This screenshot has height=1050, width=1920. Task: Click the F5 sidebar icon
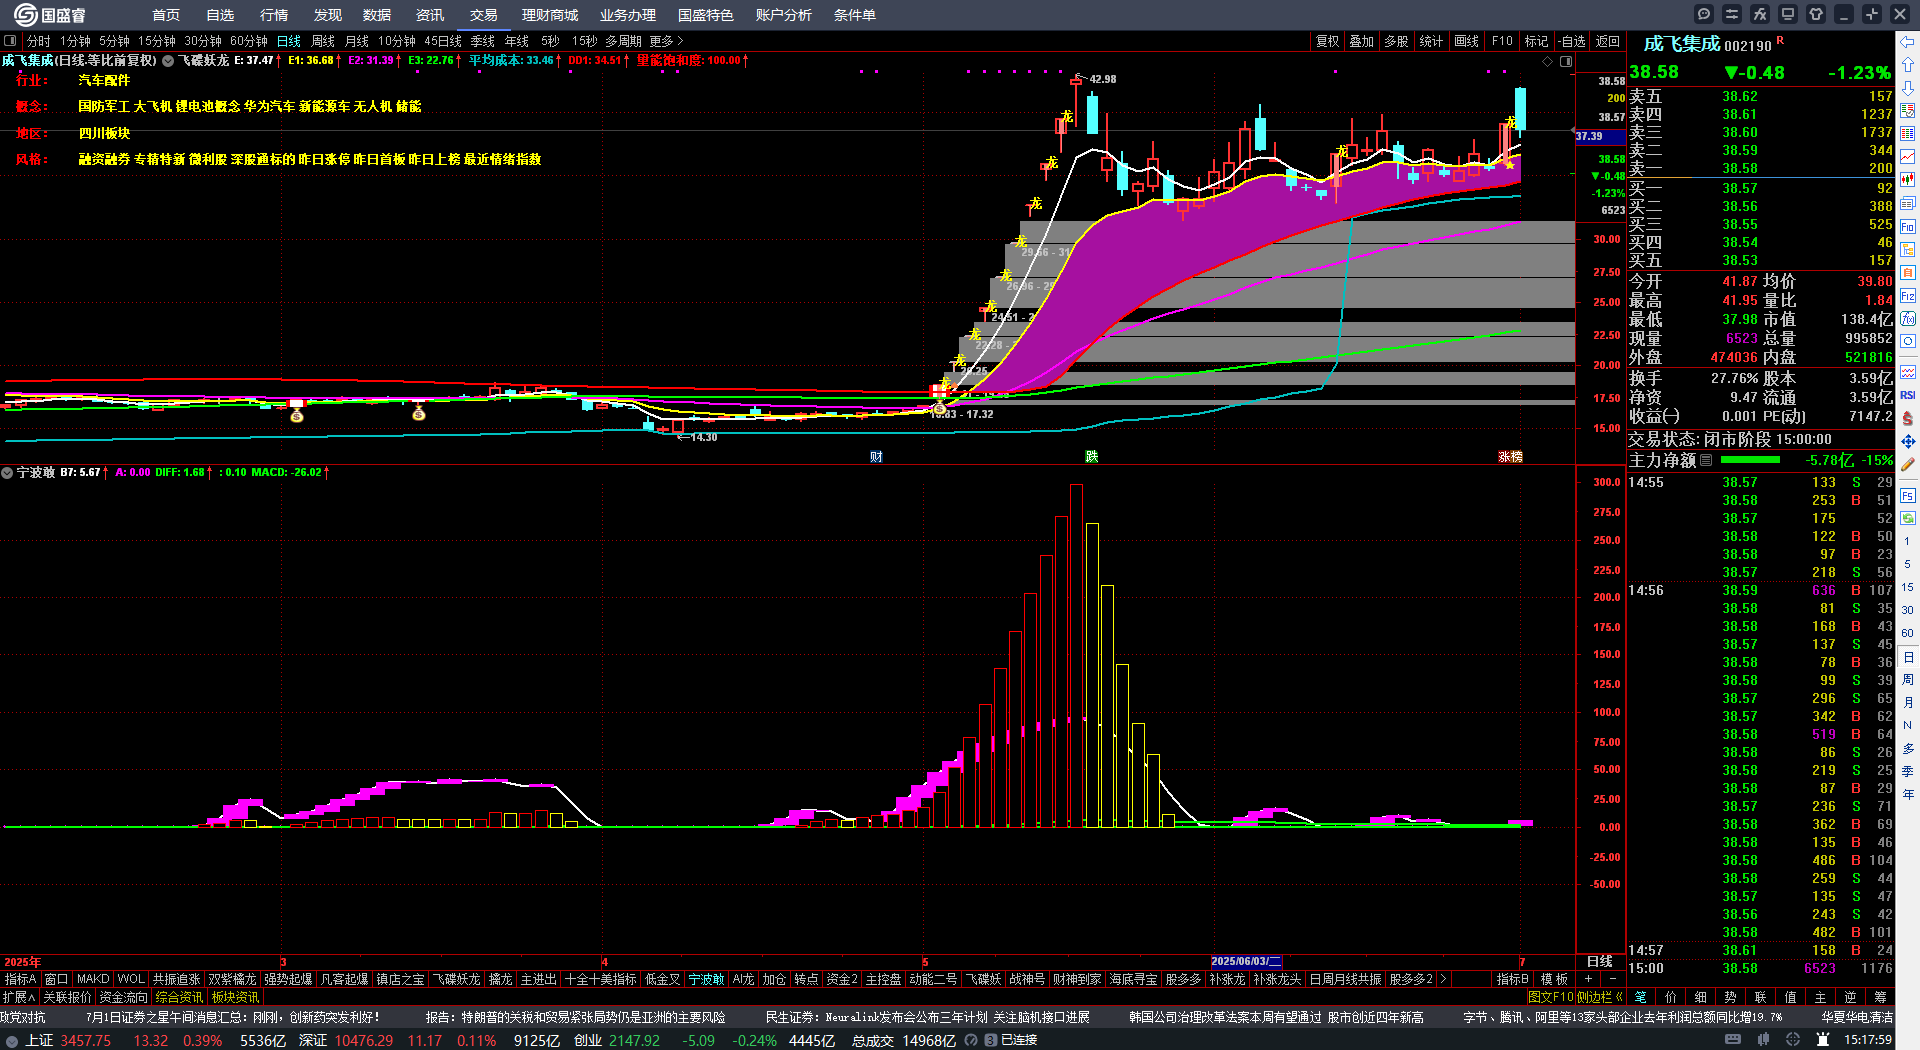(1908, 495)
